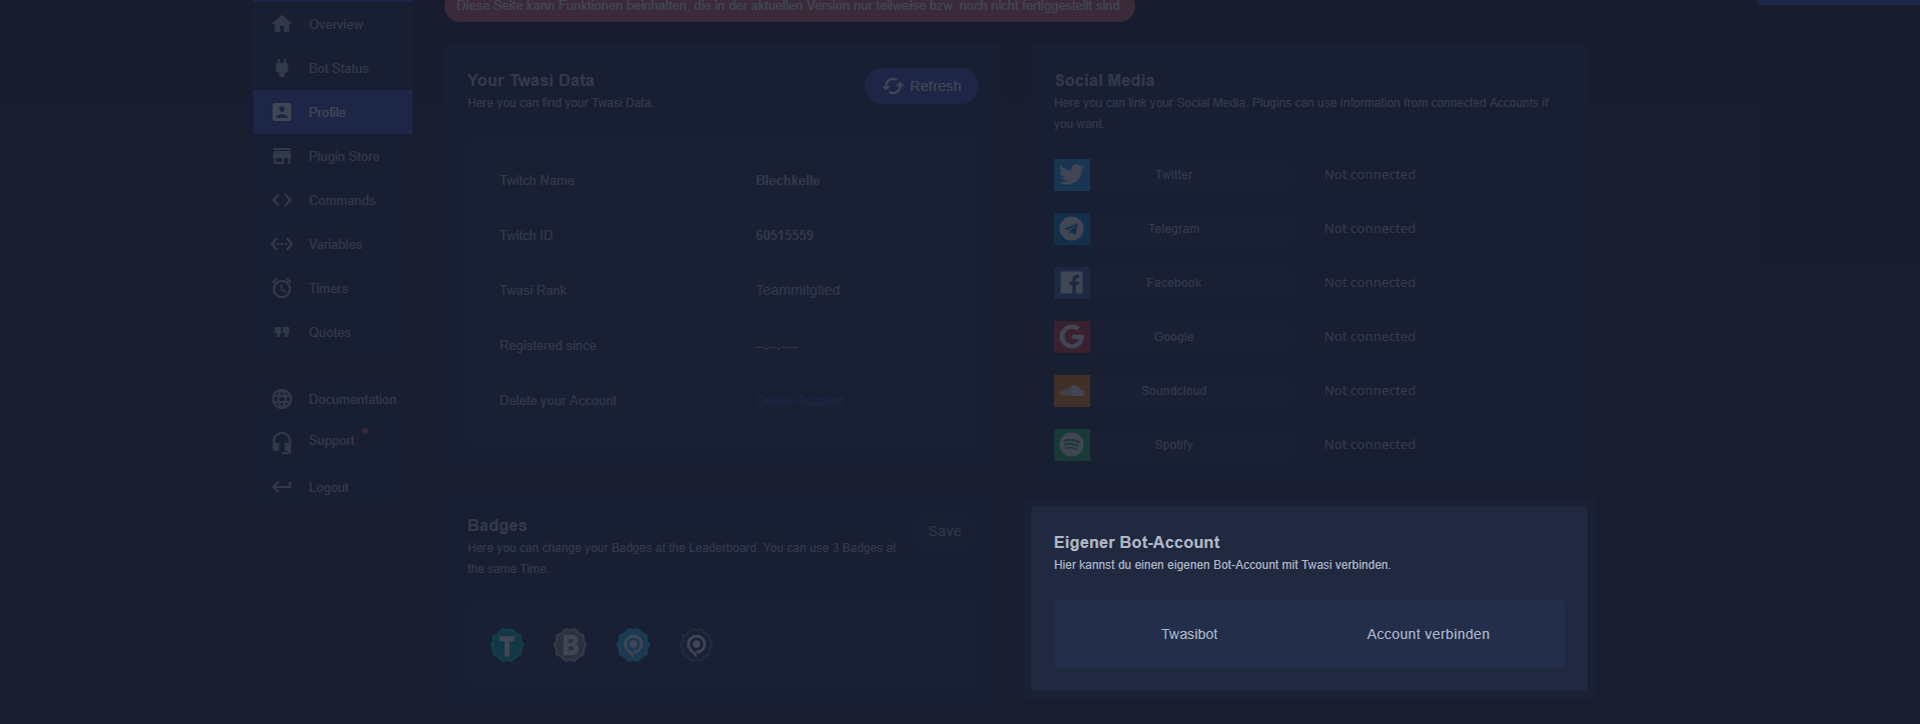Select the dark location pin badge
The width and height of the screenshot is (1920, 724).
[x=696, y=645]
